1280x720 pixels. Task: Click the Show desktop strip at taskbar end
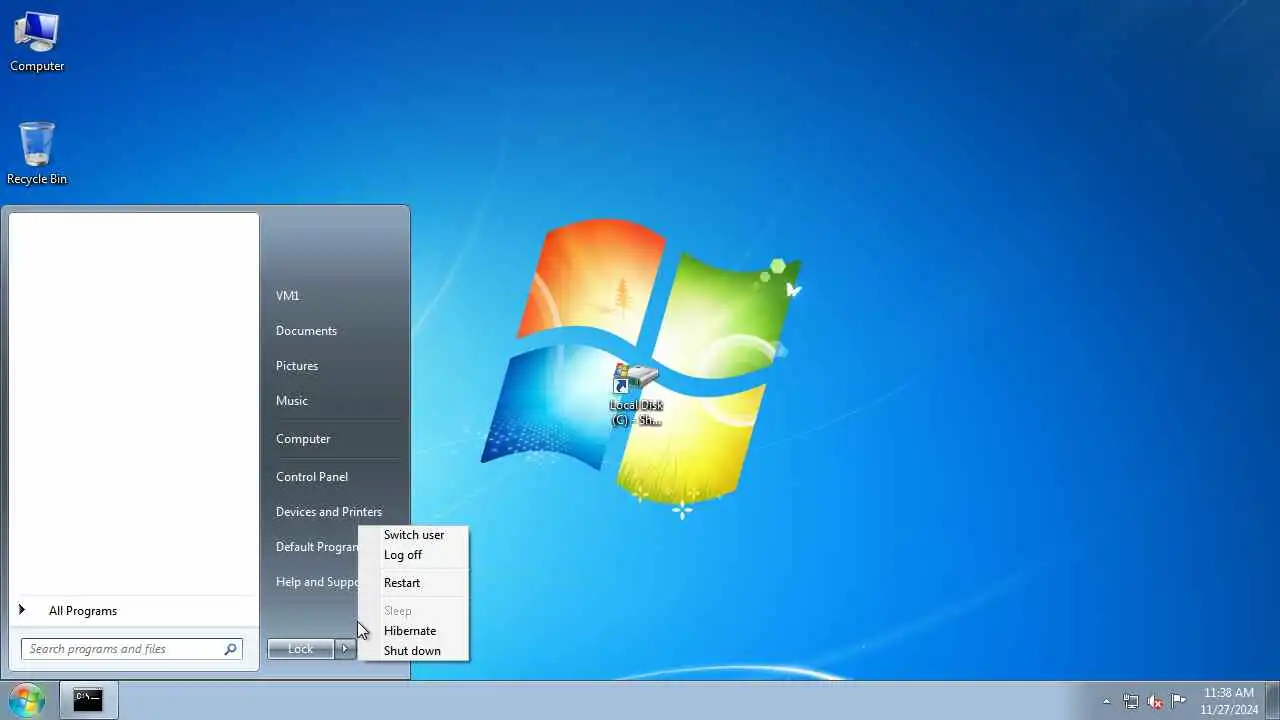click(x=1273, y=701)
